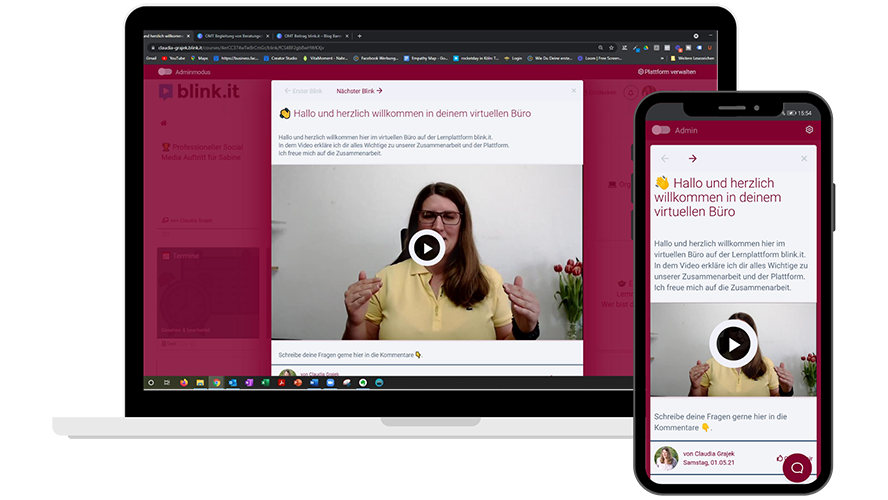Open PowerPoint from taskbar
This screenshot has height=500, width=888.
(298, 383)
